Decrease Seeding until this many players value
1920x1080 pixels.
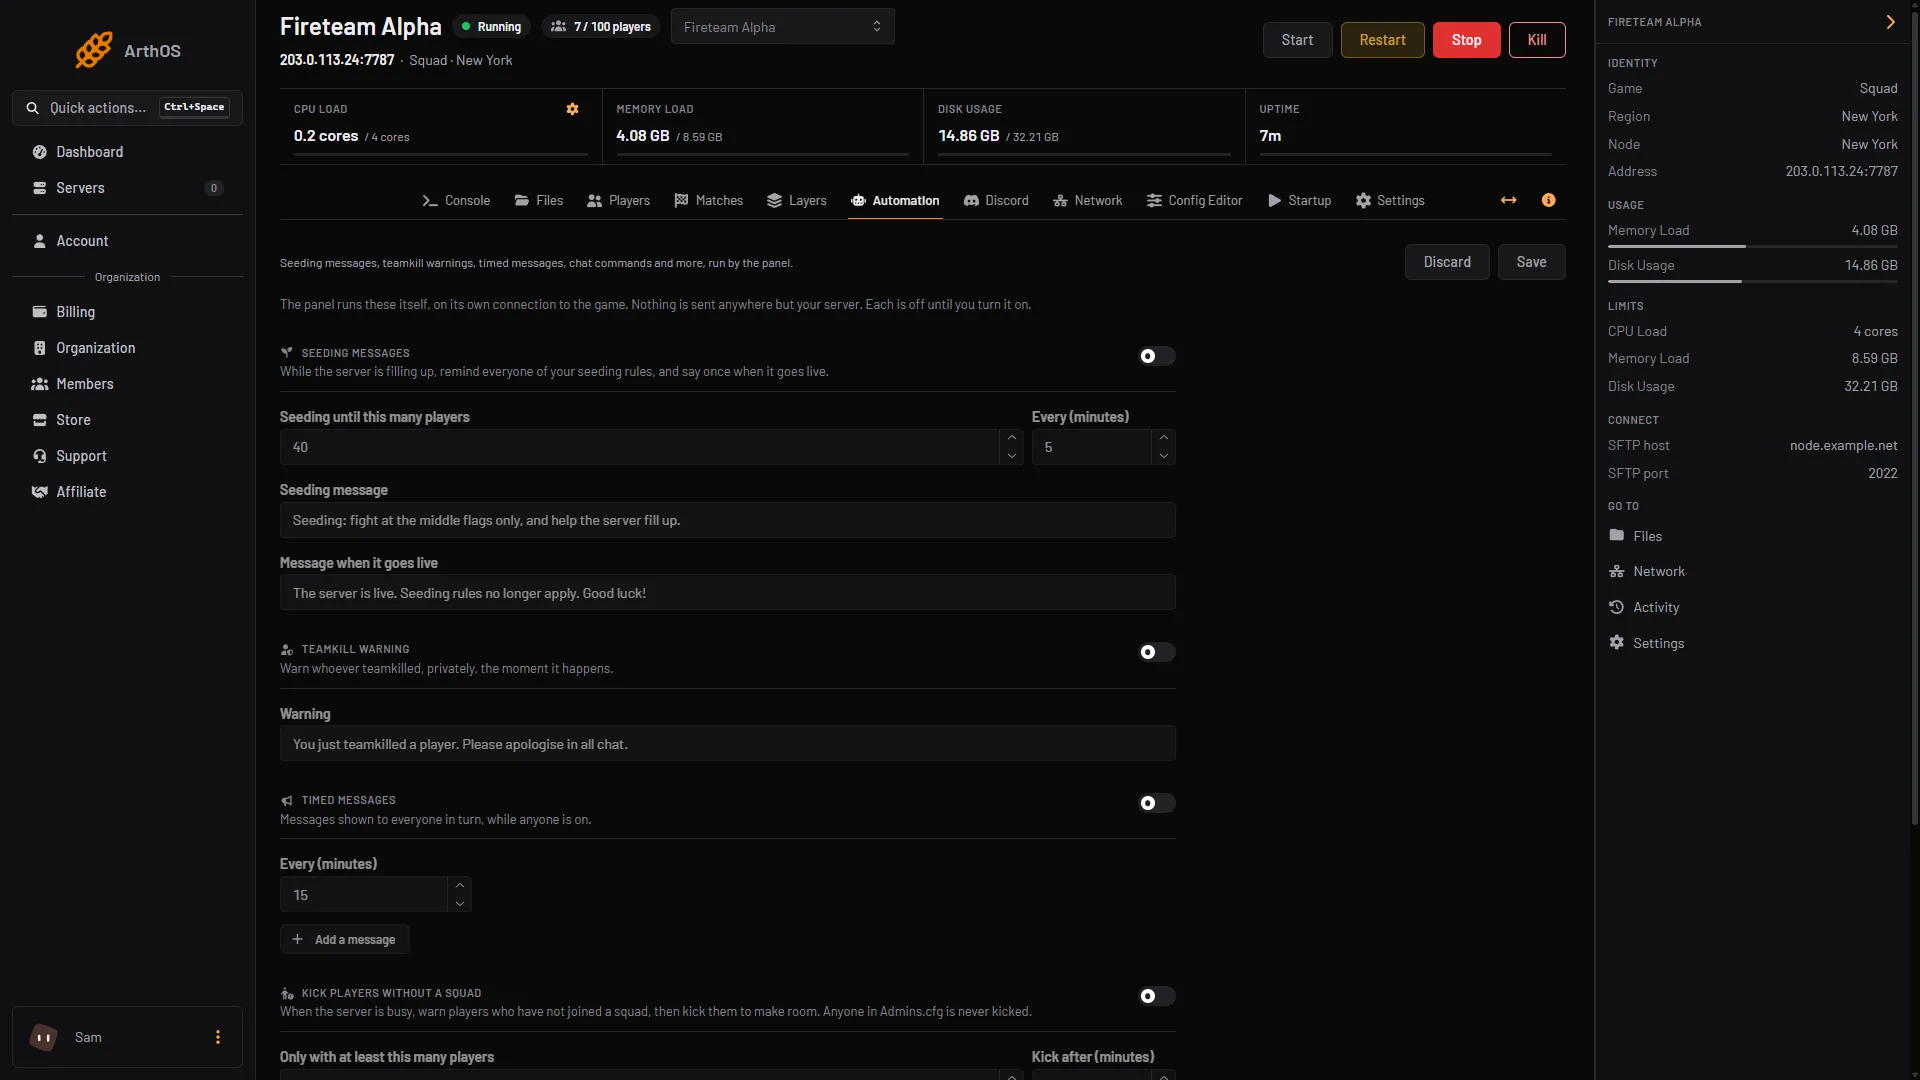[x=1012, y=457]
